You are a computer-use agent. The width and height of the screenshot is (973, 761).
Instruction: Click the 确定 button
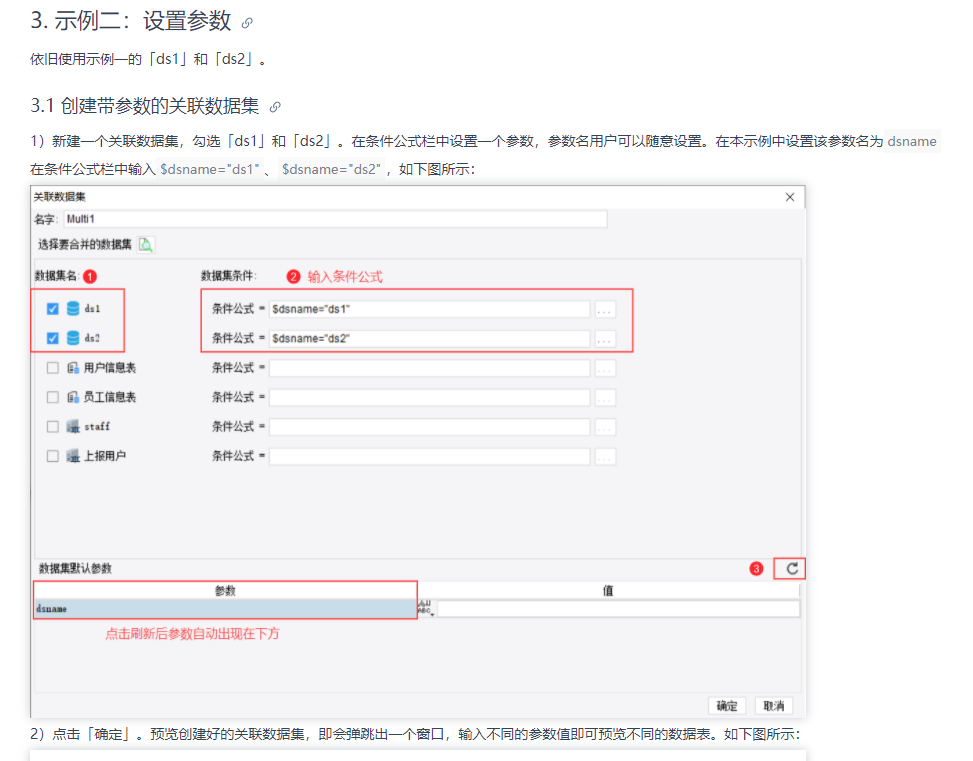pos(727,706)
